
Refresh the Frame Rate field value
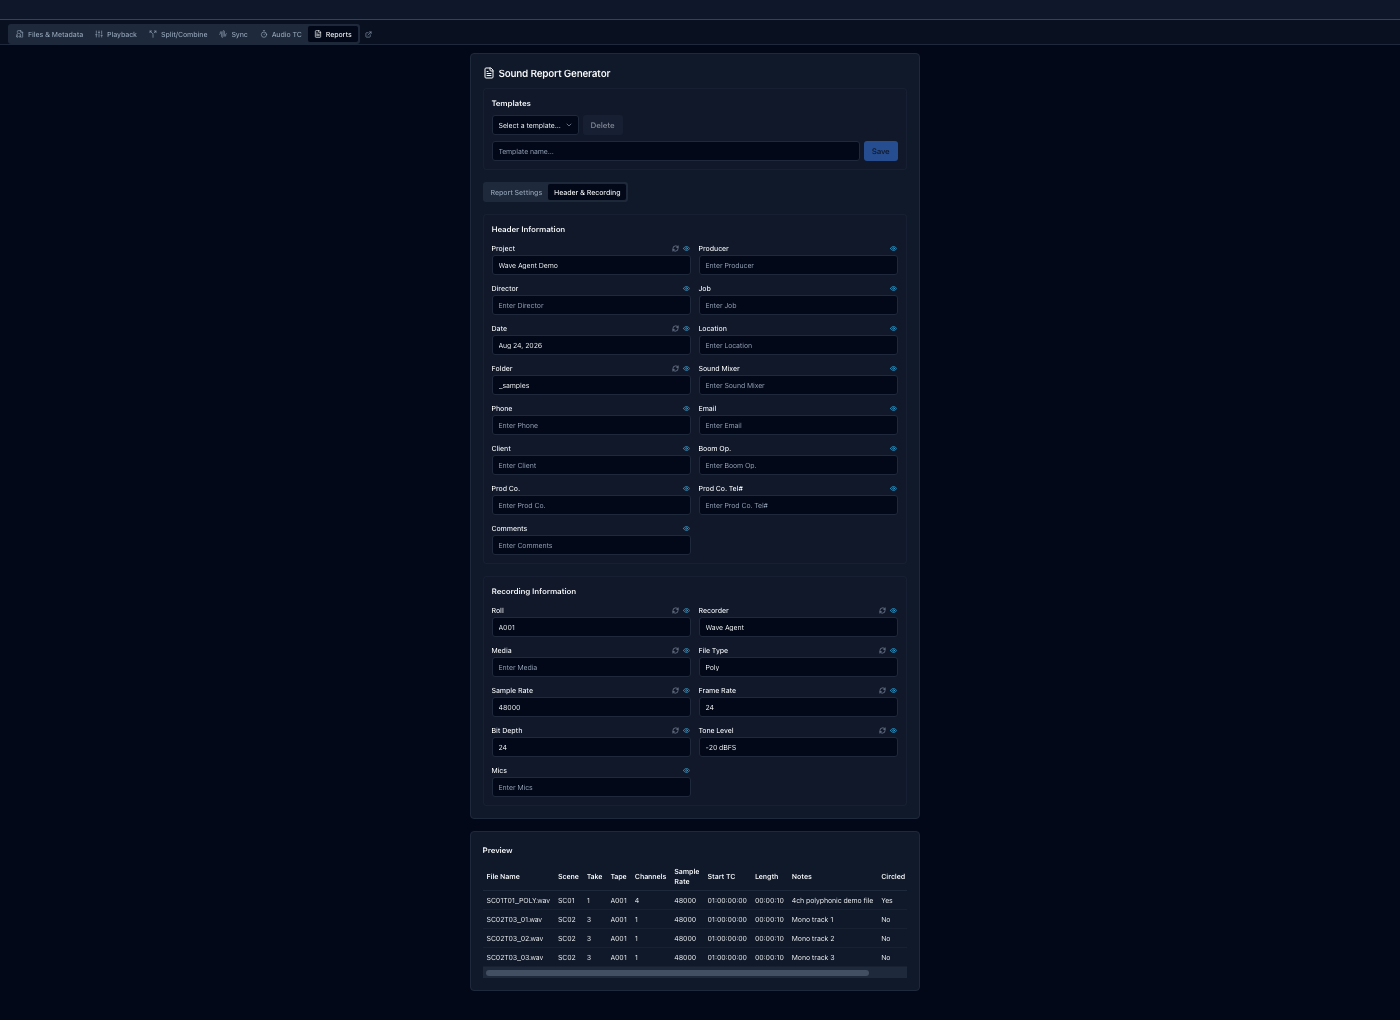pyautogui.click(x=882, y=690)
